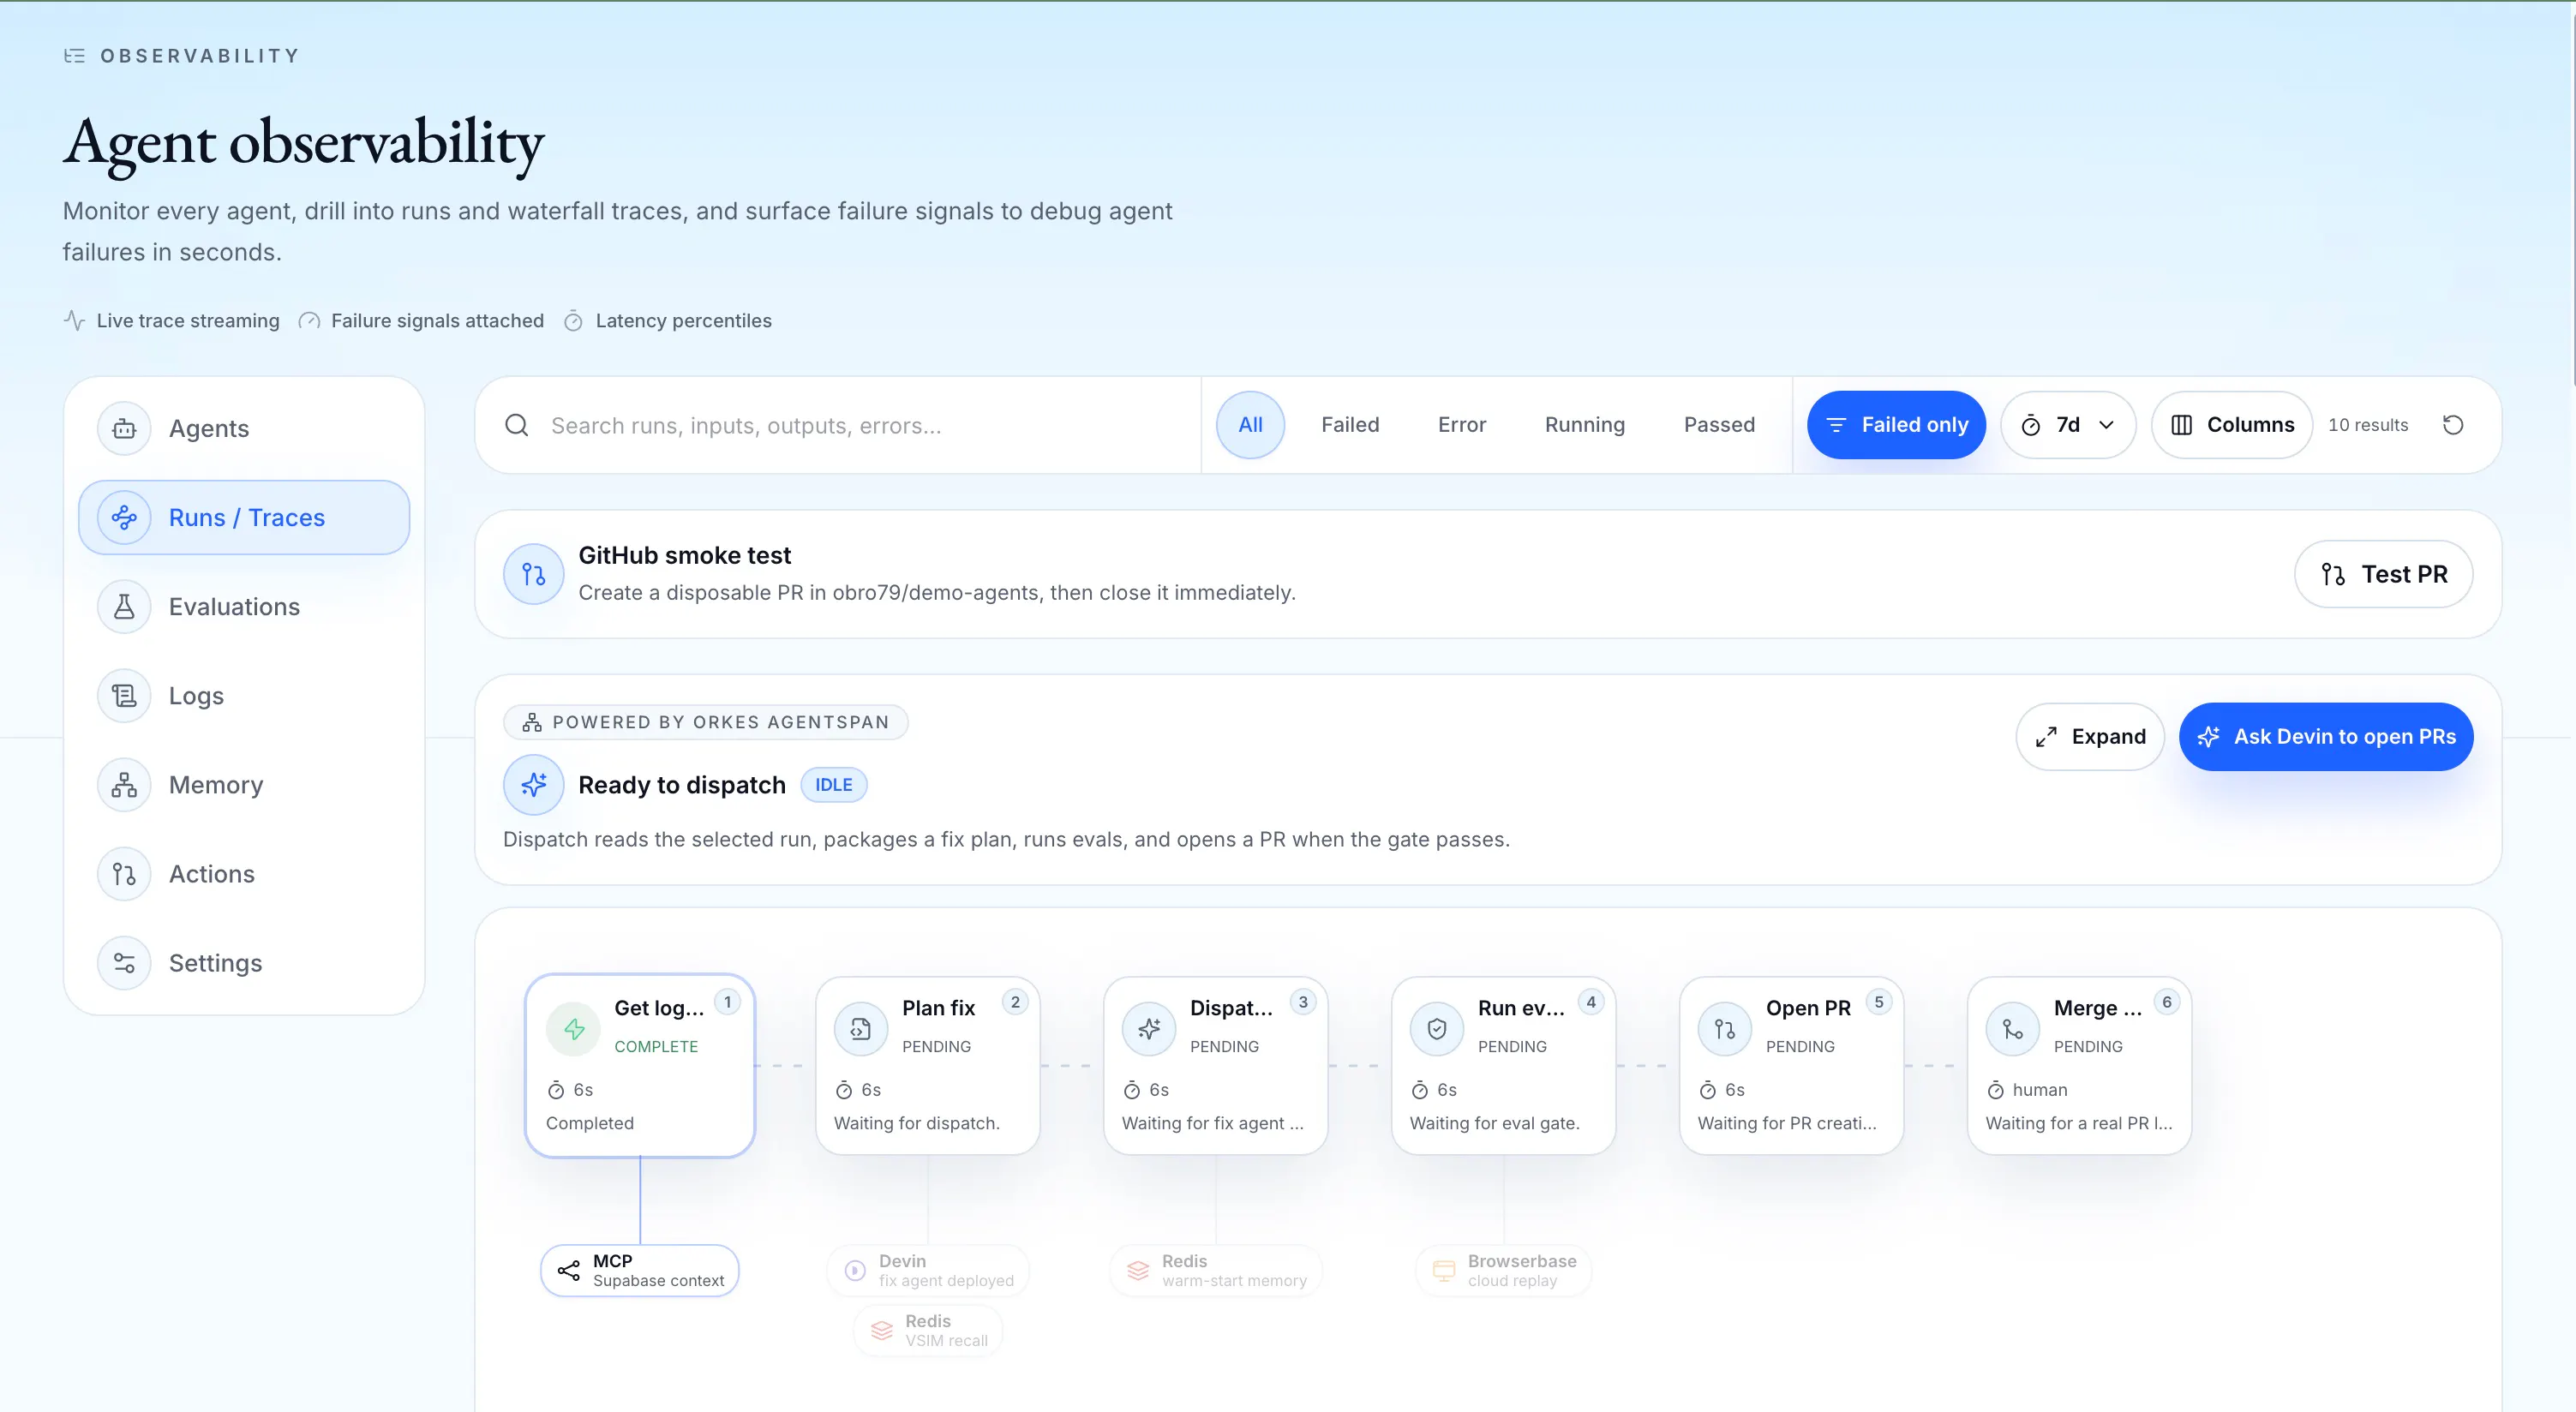Click Ask Devin to open PRs

coord(2326,737)
